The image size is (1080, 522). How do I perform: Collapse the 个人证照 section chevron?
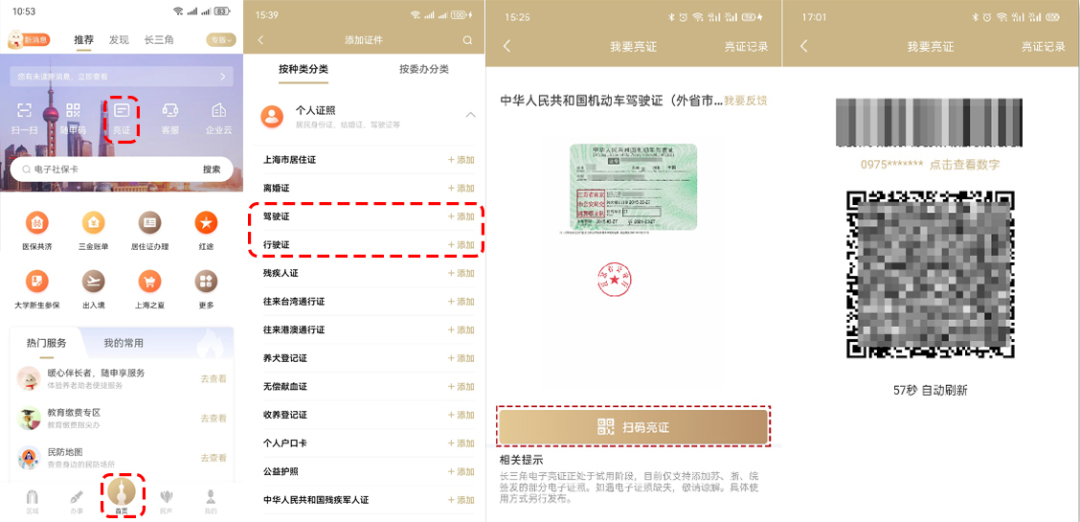[x=471, y=115]
